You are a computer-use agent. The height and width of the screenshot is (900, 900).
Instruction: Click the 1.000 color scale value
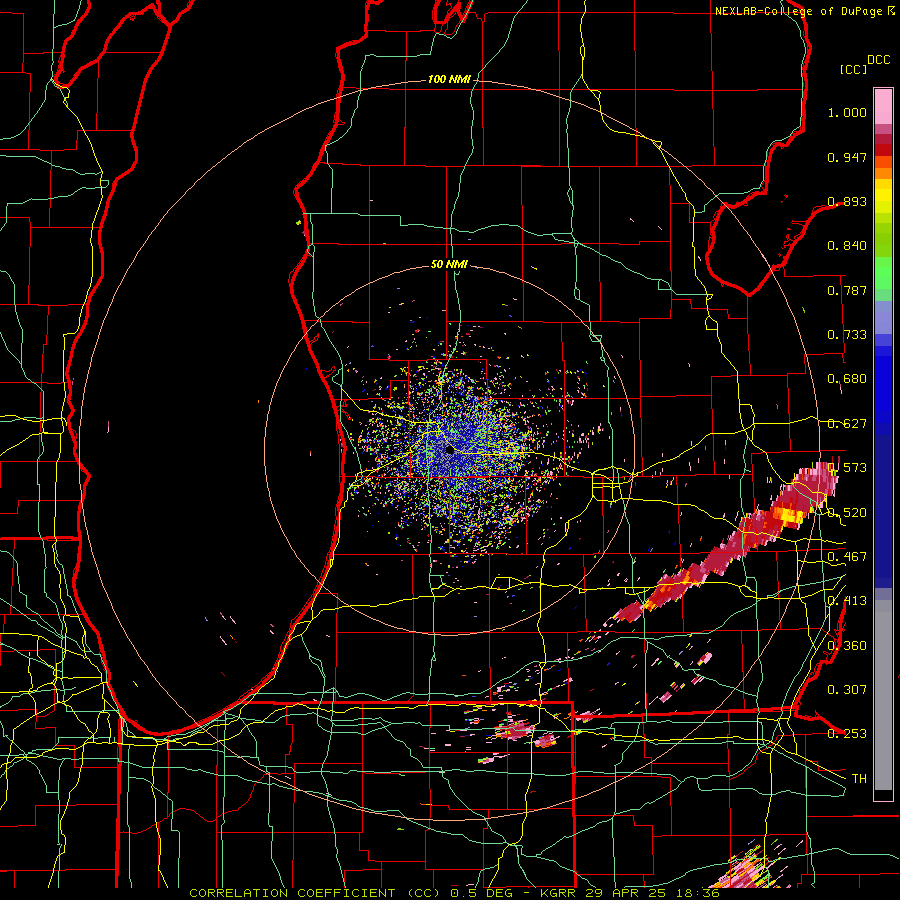(847, 112)
